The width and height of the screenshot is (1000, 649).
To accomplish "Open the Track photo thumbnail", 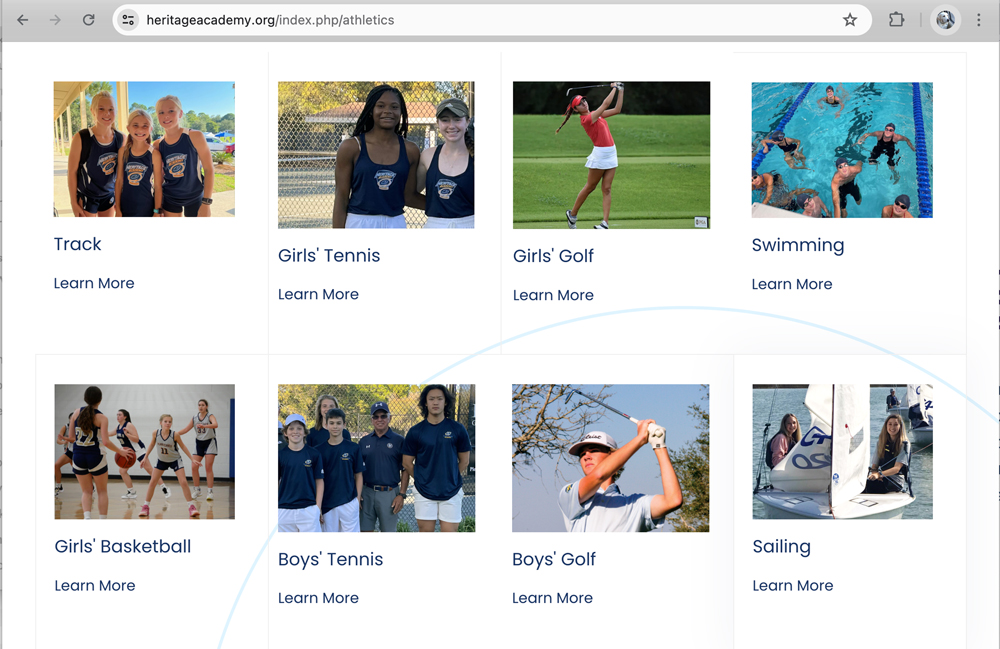I will (144, 149).
